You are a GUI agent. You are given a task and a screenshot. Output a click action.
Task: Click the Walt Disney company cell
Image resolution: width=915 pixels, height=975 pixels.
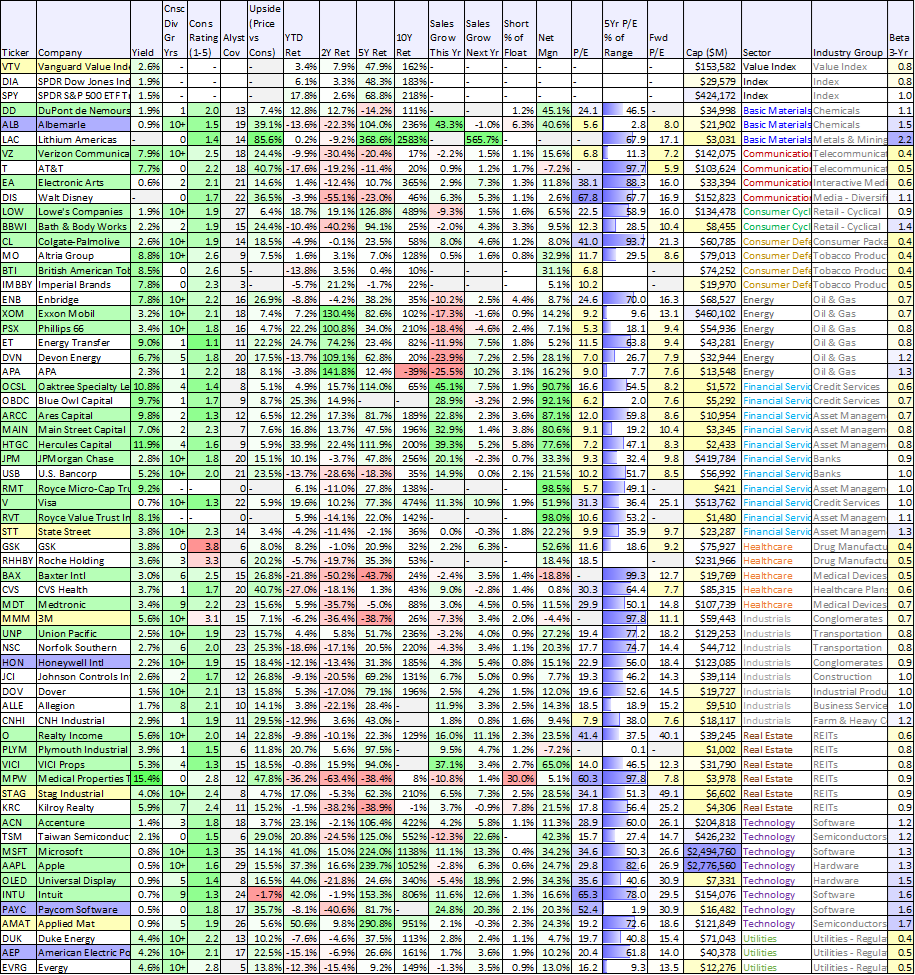coord(83,197)
